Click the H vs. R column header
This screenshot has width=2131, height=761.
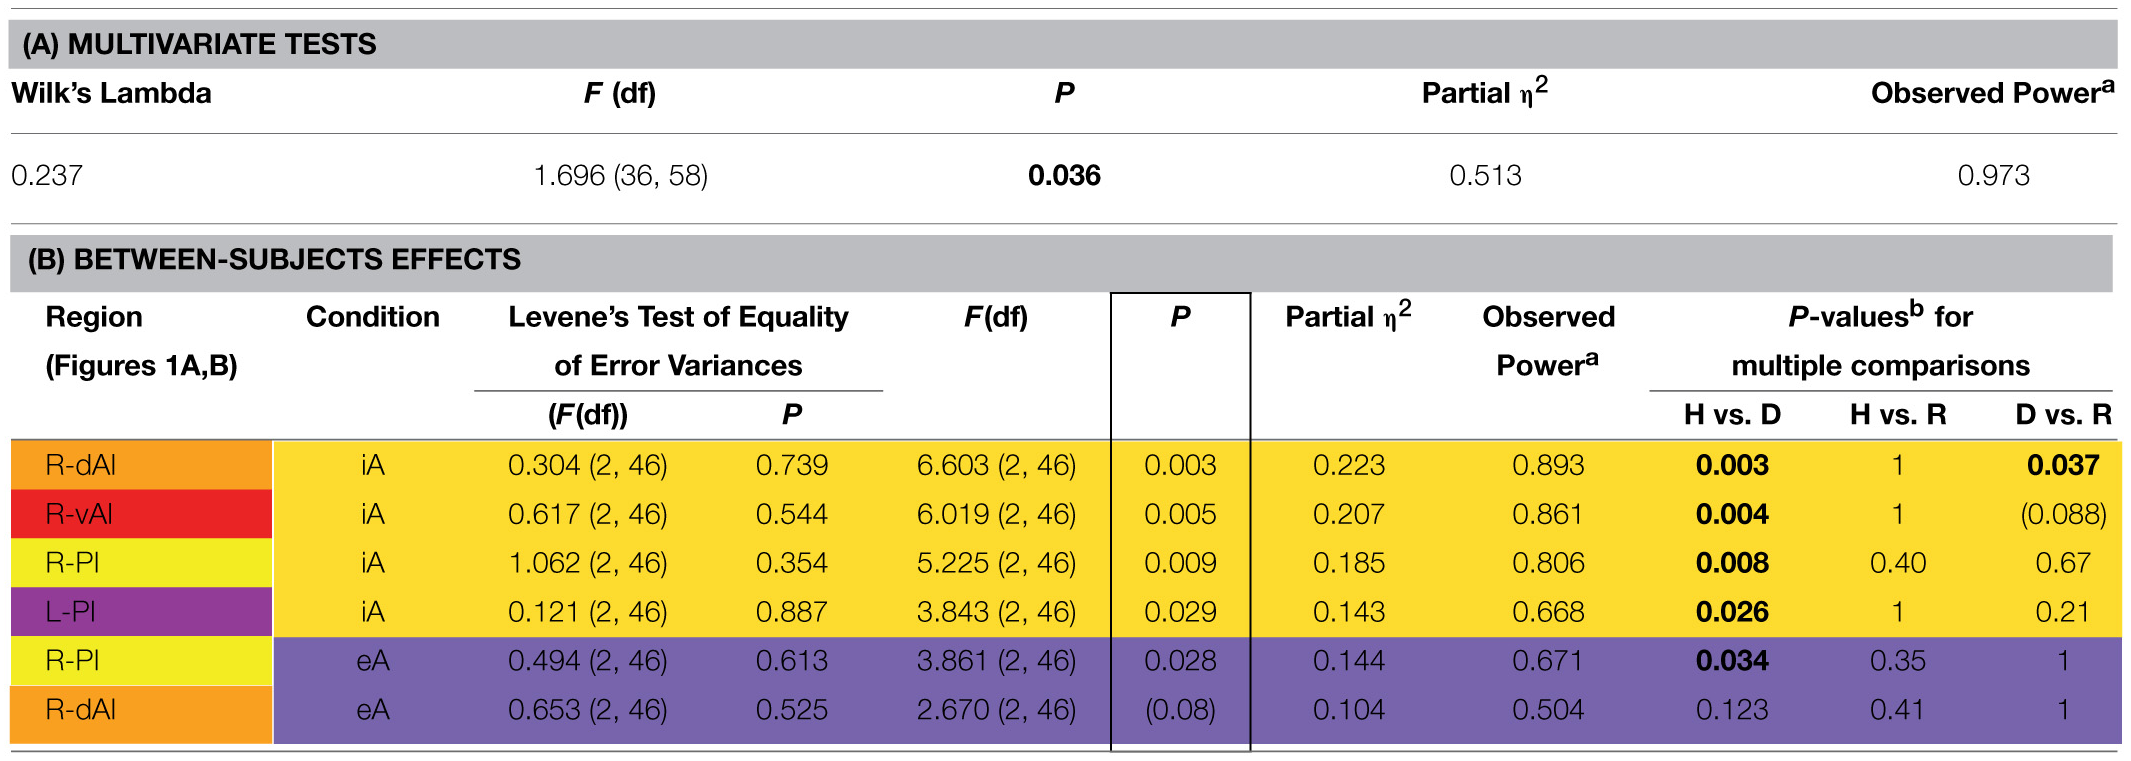click(x=1897, y=415)
